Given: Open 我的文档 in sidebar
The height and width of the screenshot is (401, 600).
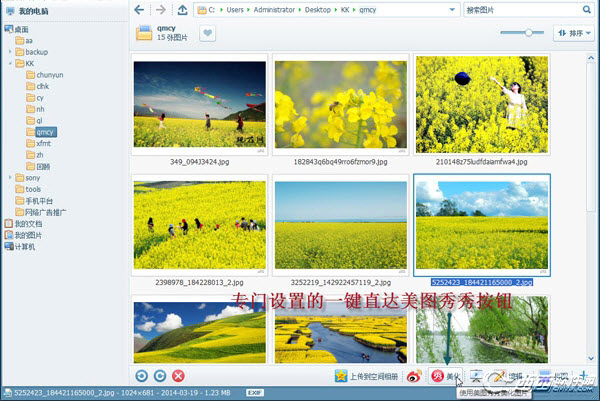Looking at the screenshot, I should pos(23,223).
